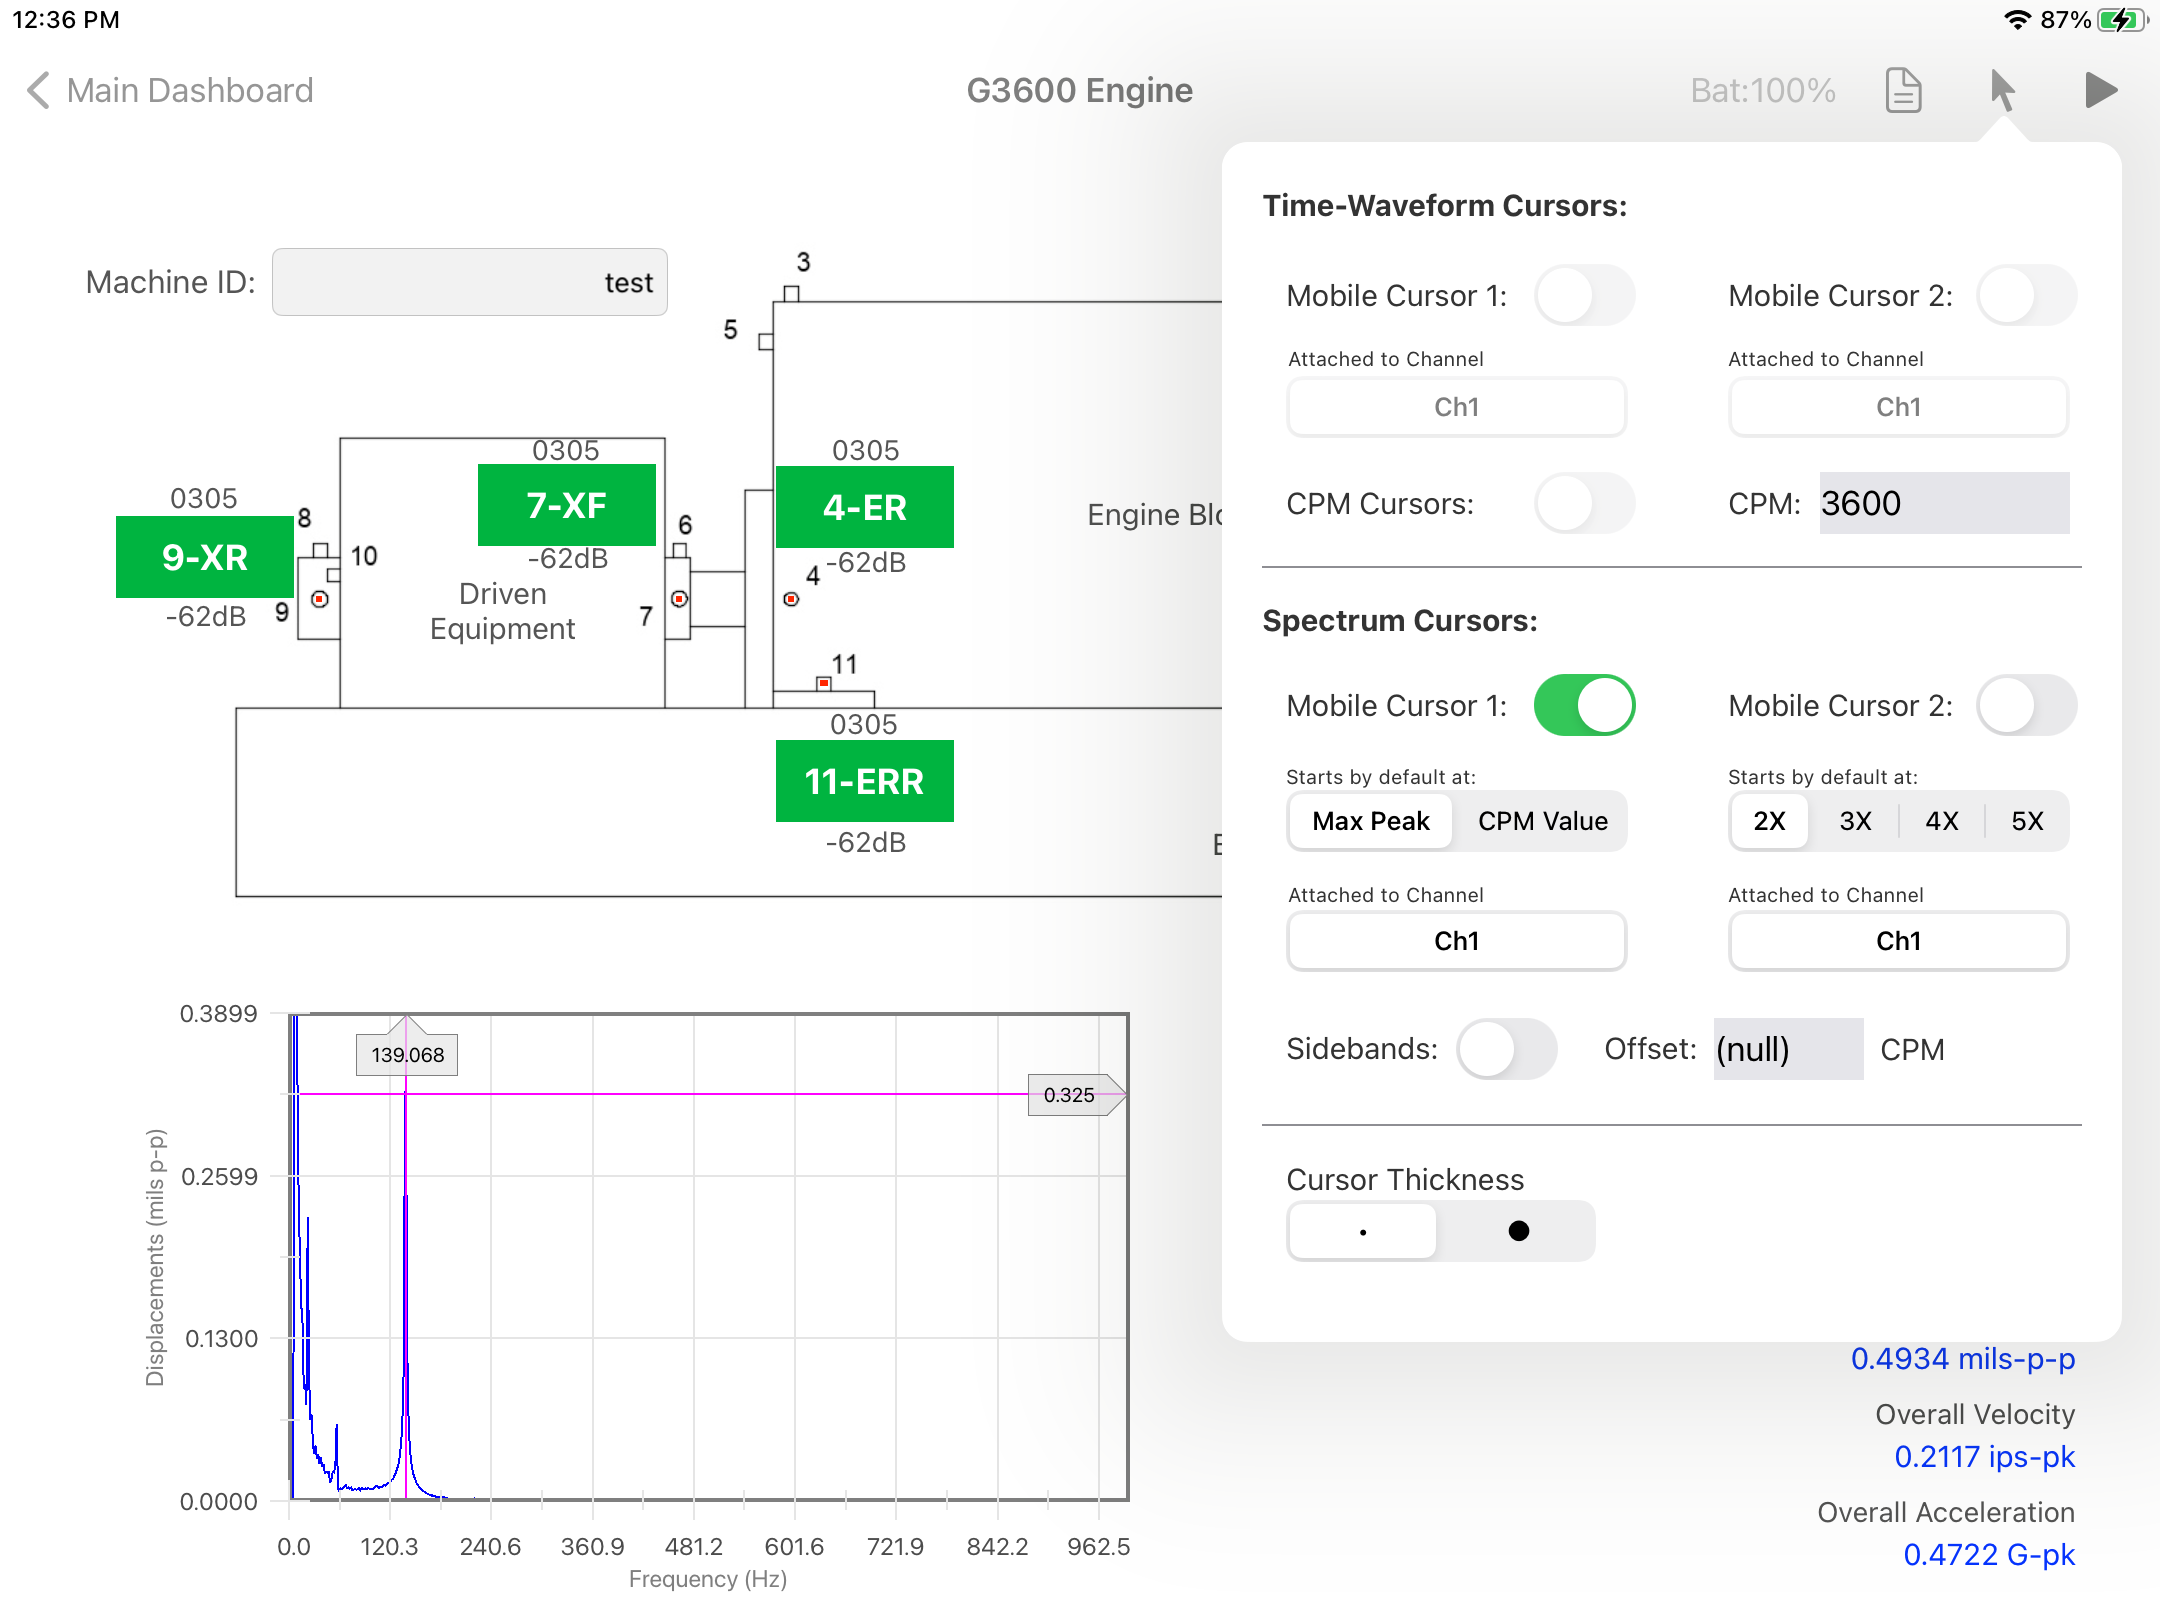Tap the cursor arrow icon
Screen dimensions: 2160x1620
click(2002, 90)
